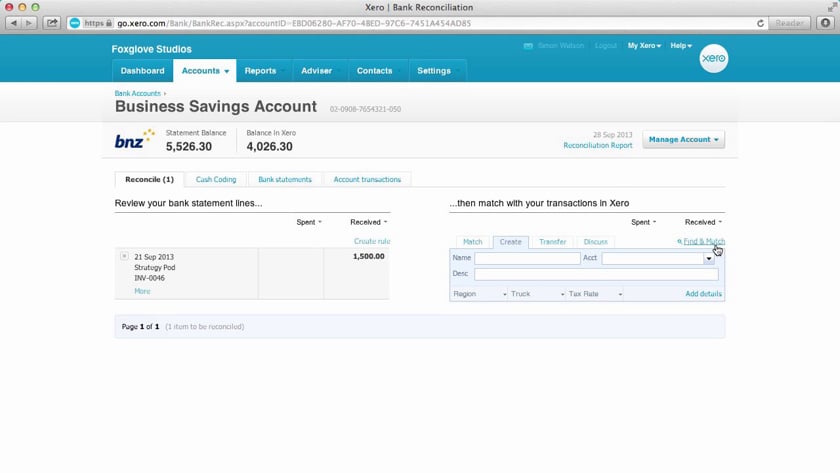Viewport: 840px width, 473px height.
Task: Open the Safari share button
Action: [52, 23]
